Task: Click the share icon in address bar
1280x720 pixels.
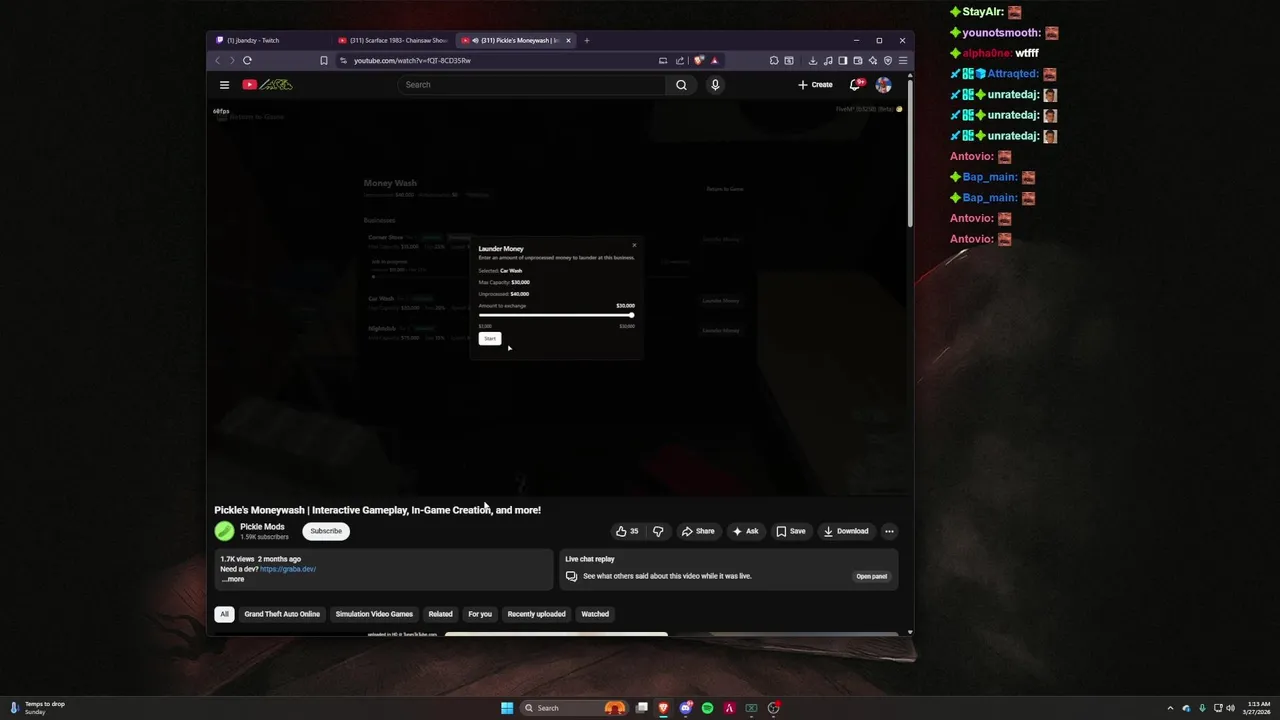Action: [680, 60]
